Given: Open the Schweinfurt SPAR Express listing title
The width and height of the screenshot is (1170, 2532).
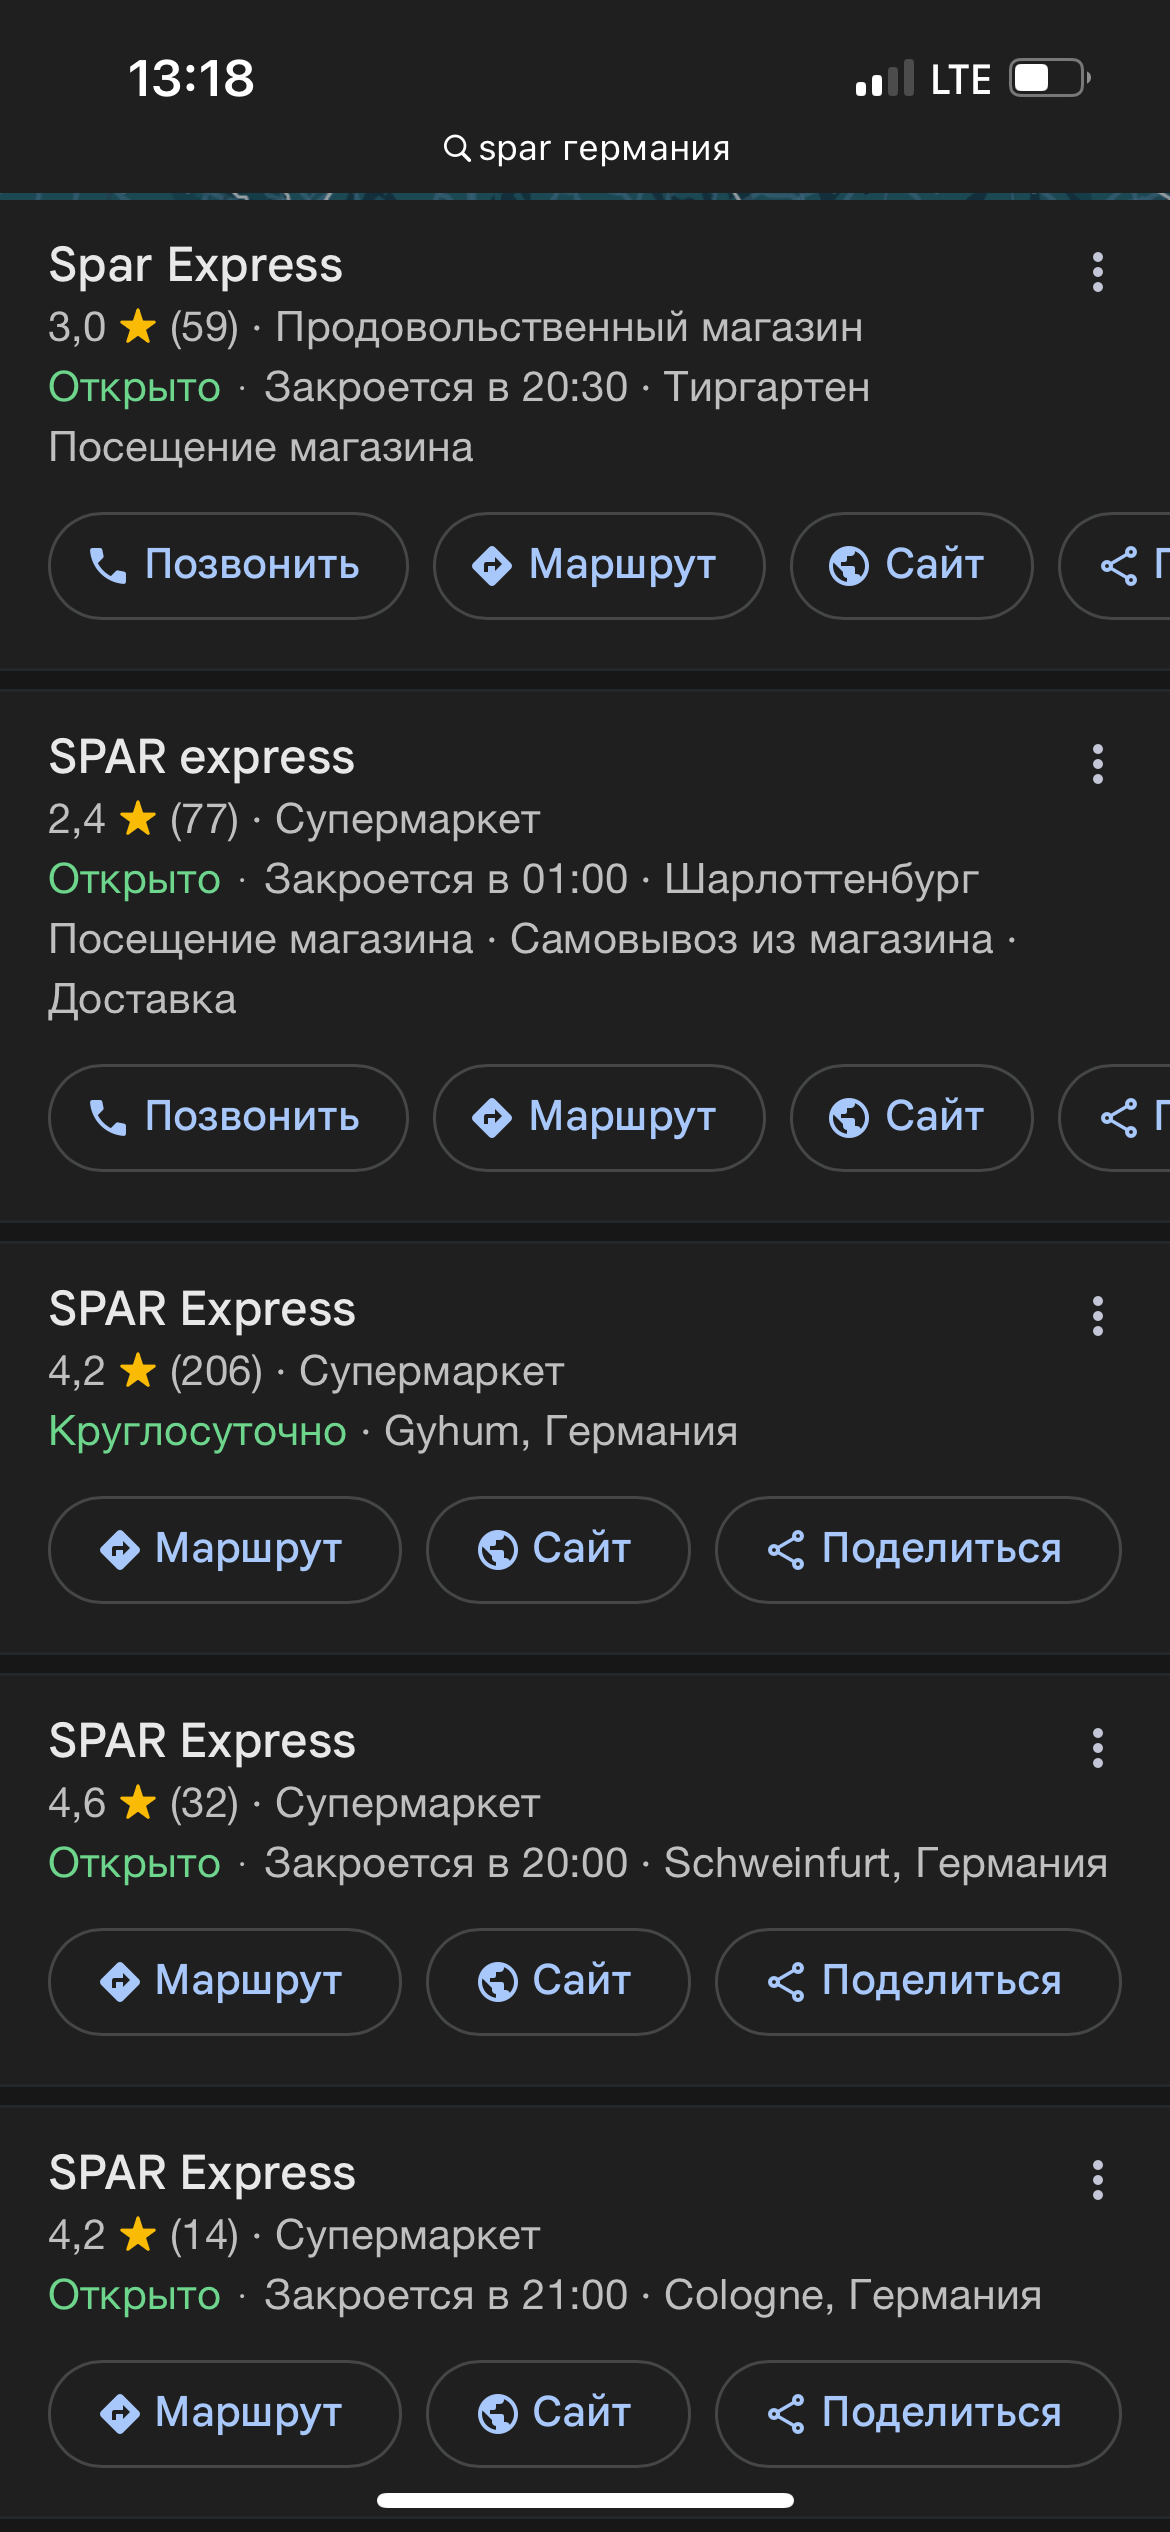Looking at the screenshot, I should coord(202,1741).
